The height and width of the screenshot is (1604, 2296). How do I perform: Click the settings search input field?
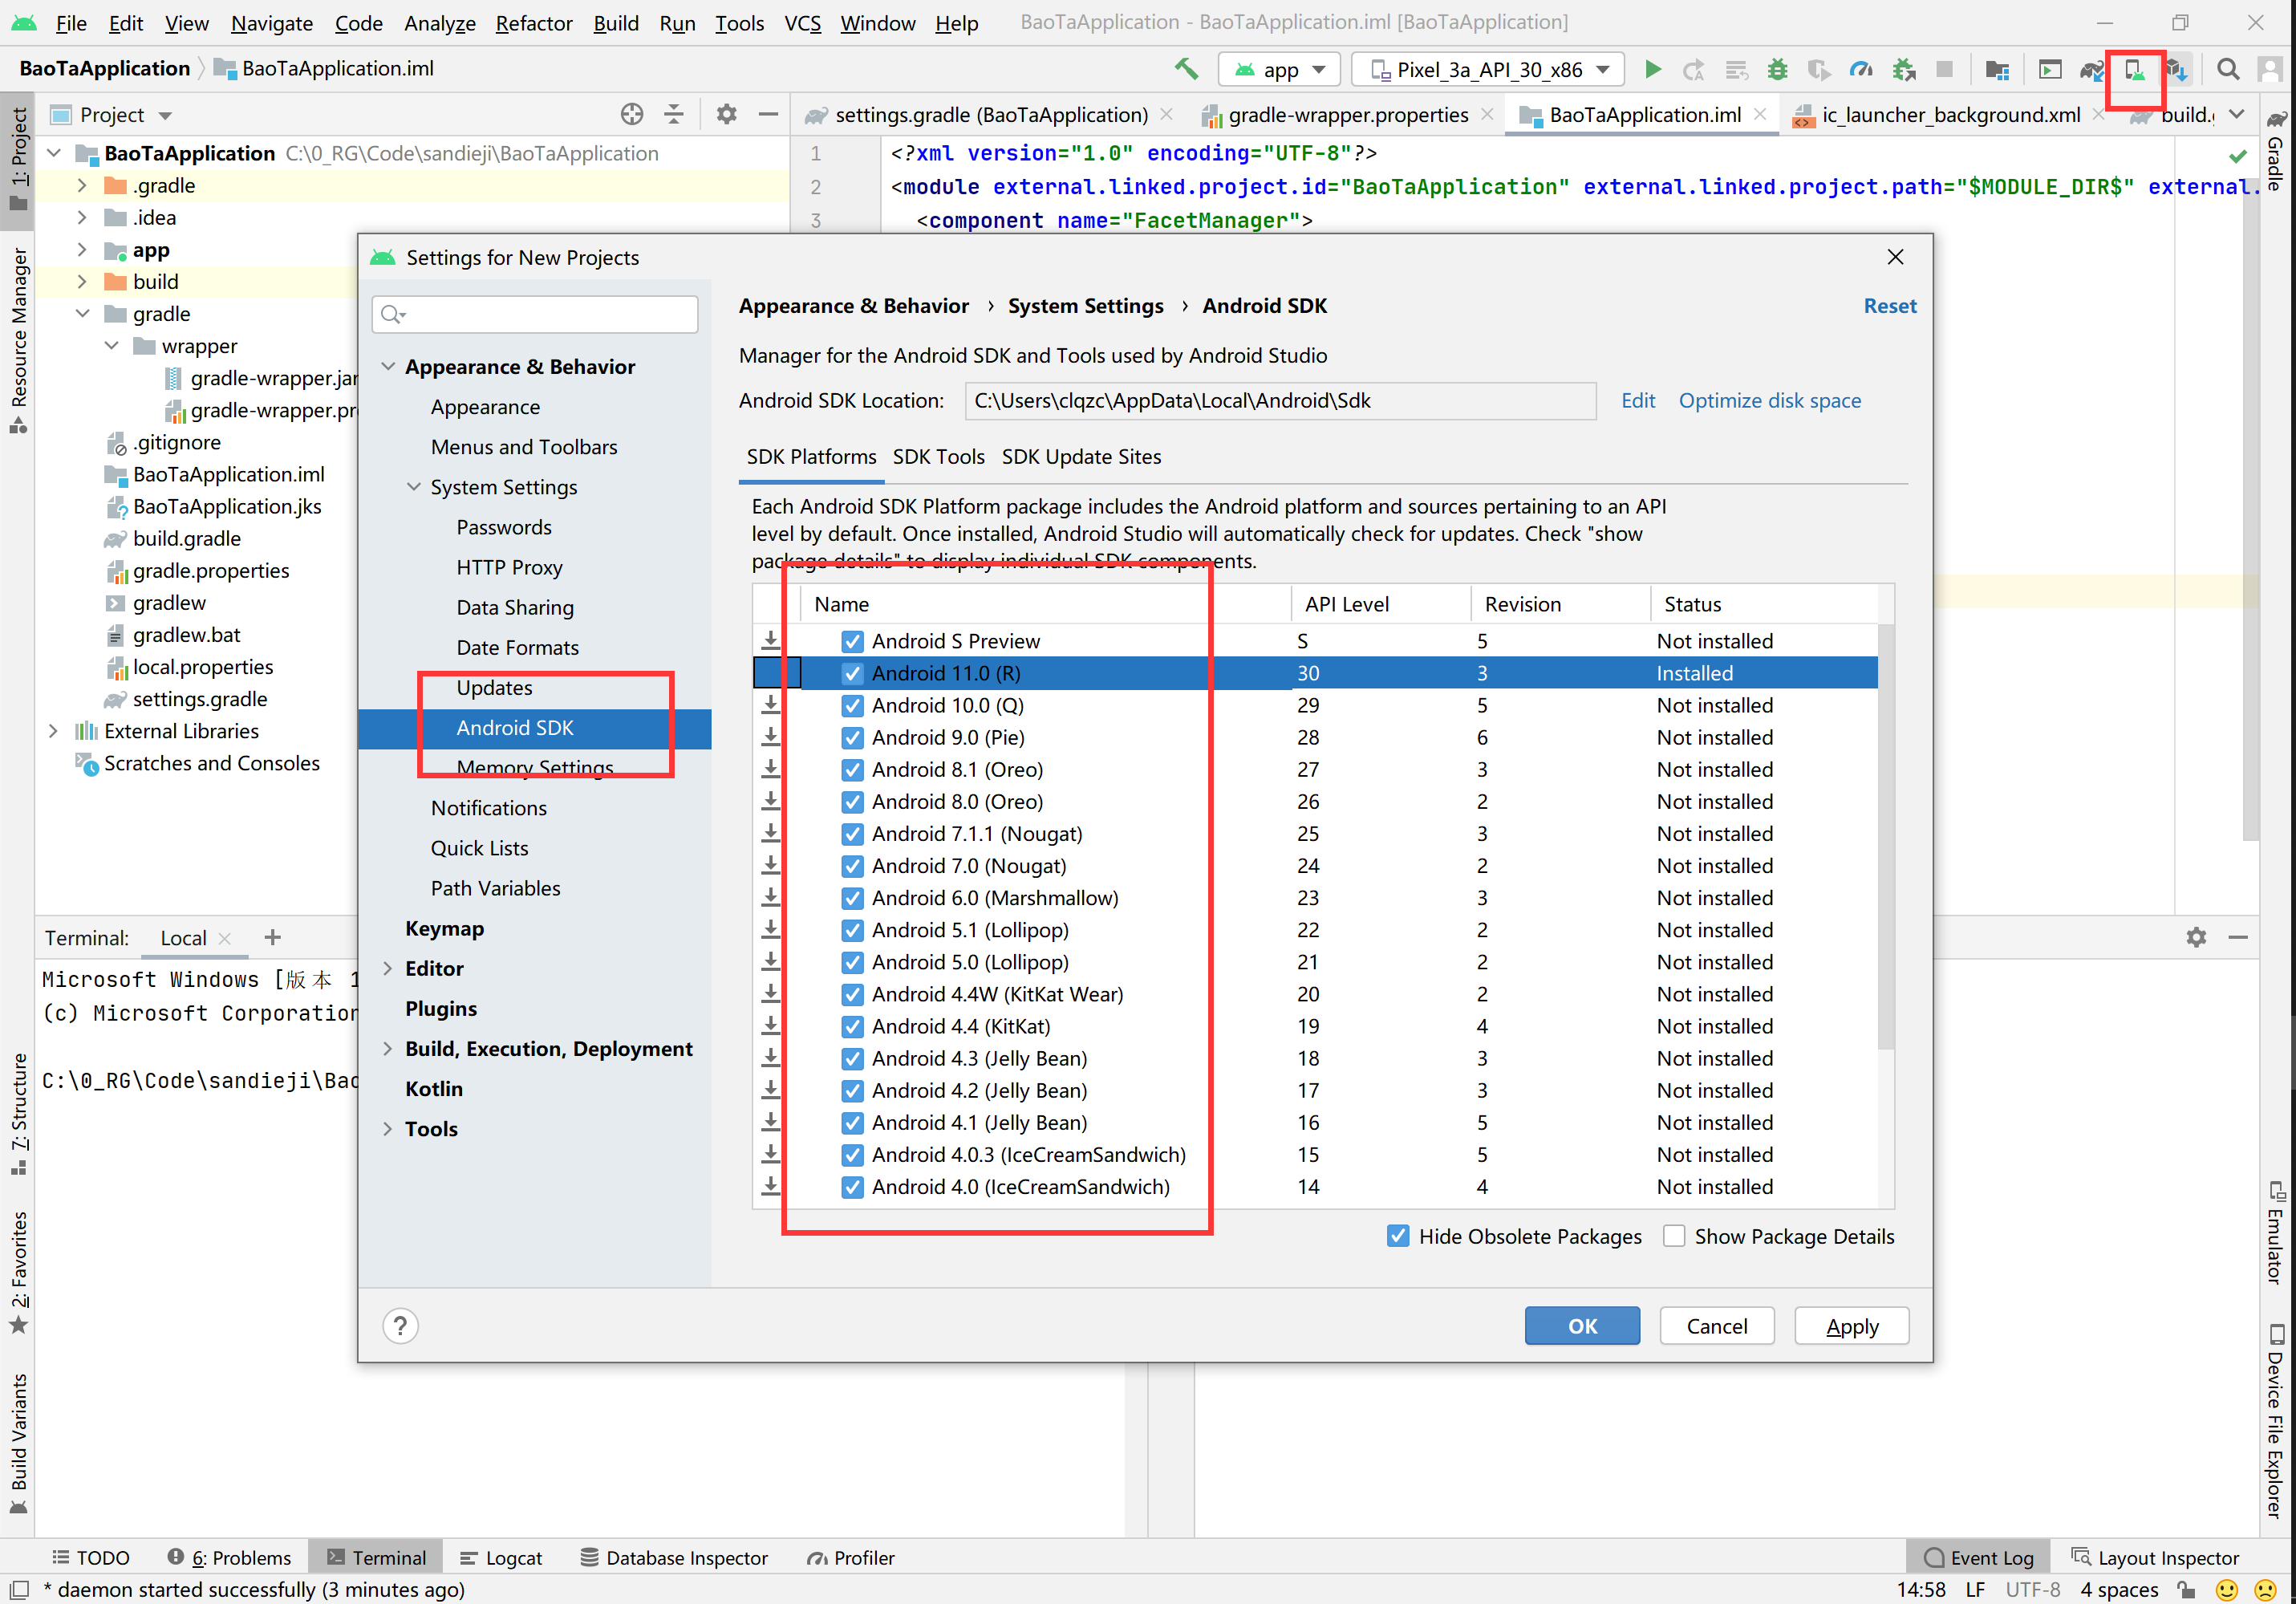pyautogui.click(x=535, y=314)
